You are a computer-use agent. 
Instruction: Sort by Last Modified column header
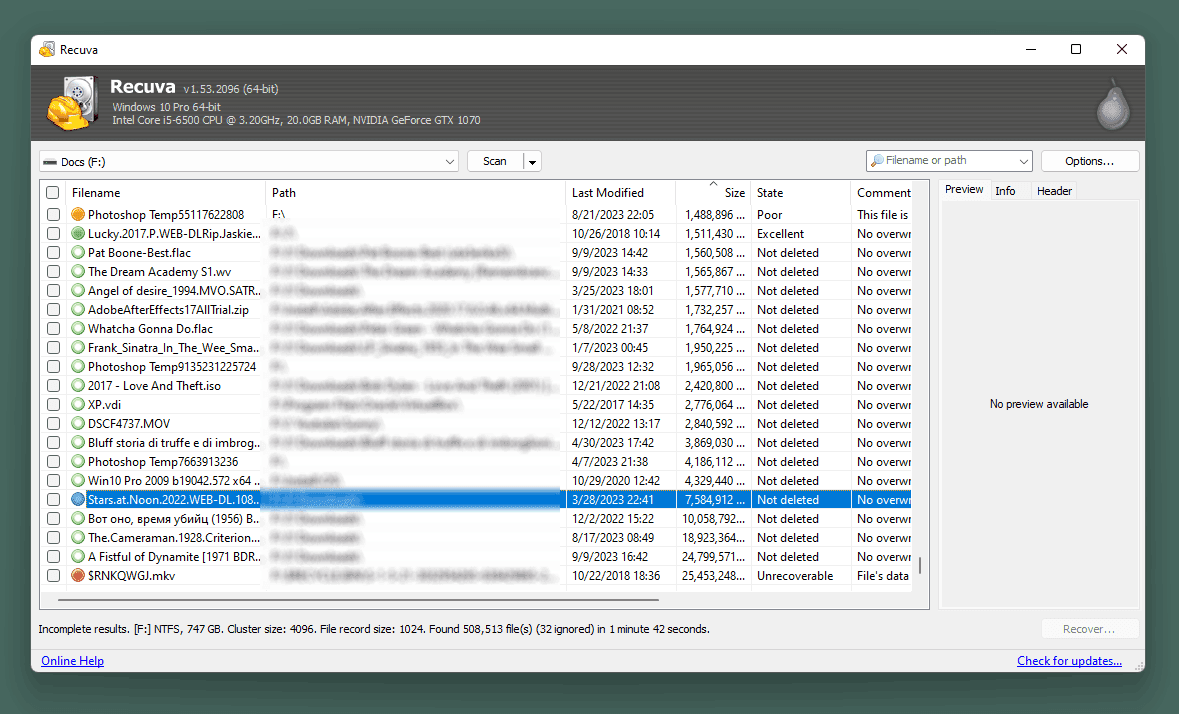coord(620,192)
